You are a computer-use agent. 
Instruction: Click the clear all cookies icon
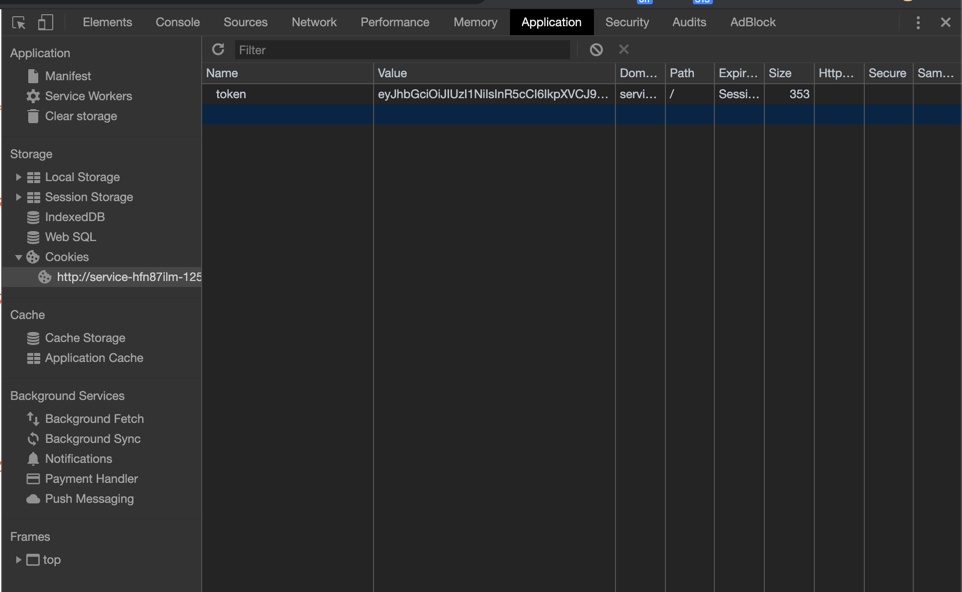[596, 49]
